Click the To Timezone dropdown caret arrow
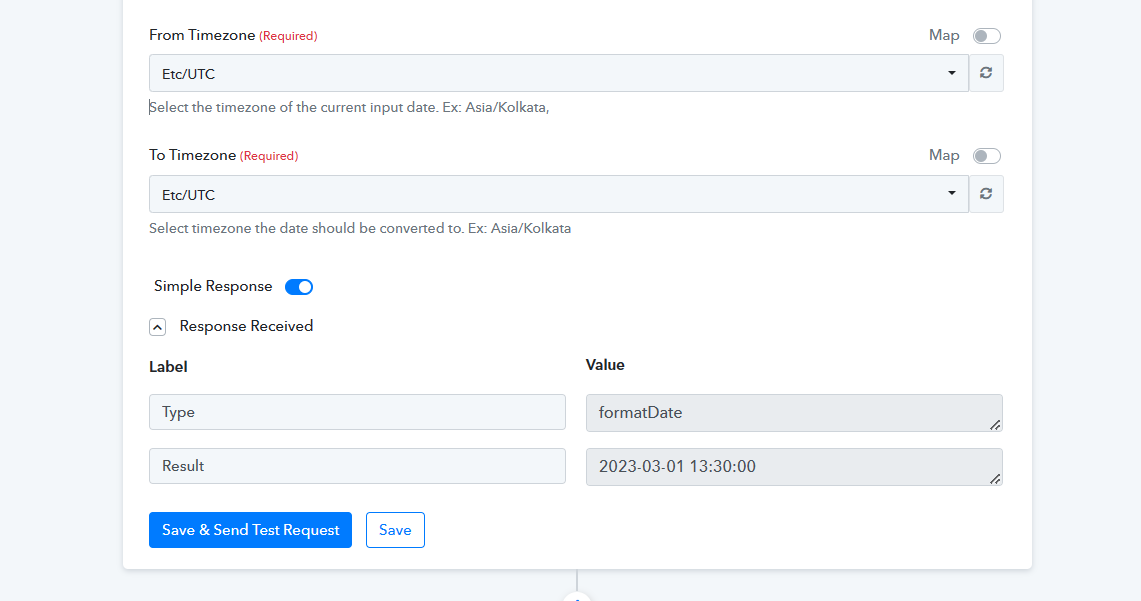The height and width of the screenshot is (601, 1141). pyautogui.click(x=951, y=193)
